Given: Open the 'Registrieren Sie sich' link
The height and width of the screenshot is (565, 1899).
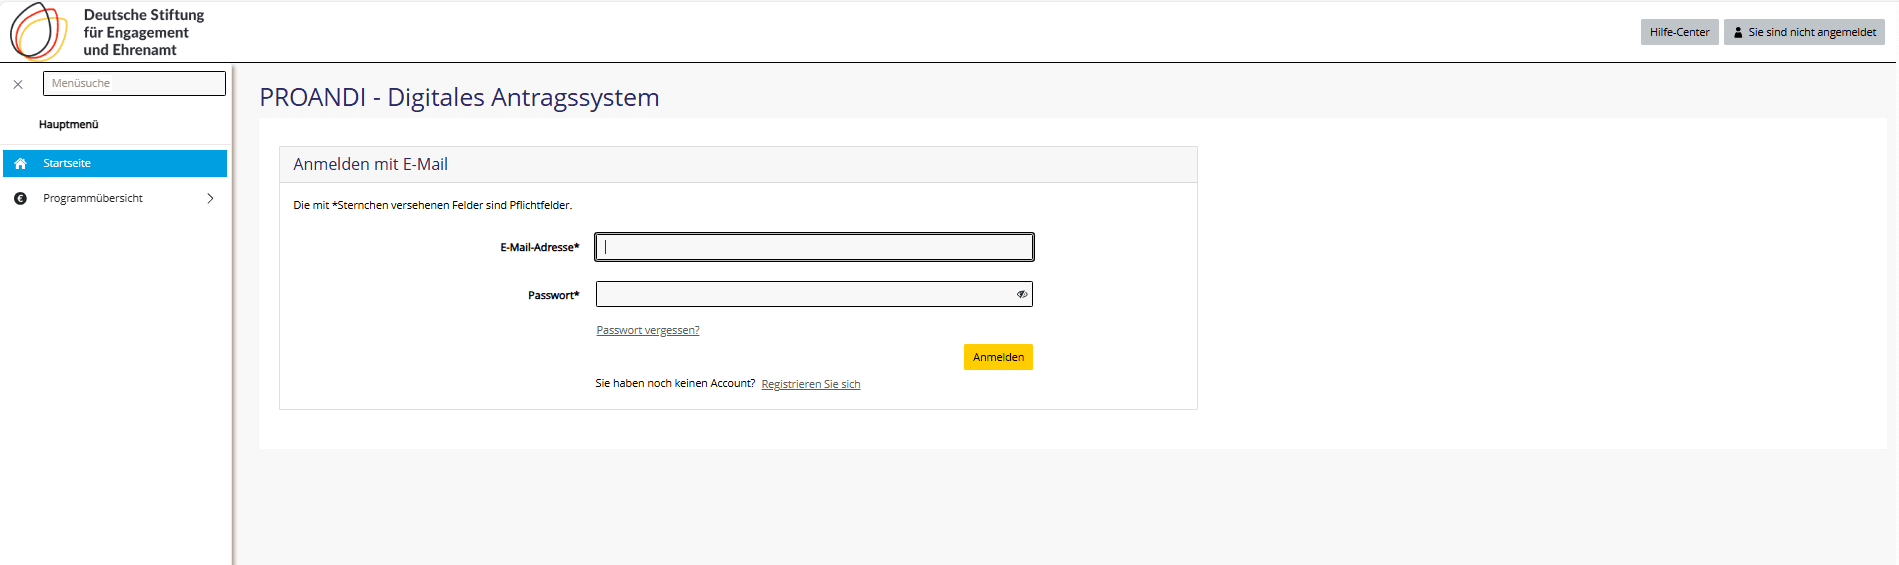Looking at the screenshot, I should tap(810, 385).
